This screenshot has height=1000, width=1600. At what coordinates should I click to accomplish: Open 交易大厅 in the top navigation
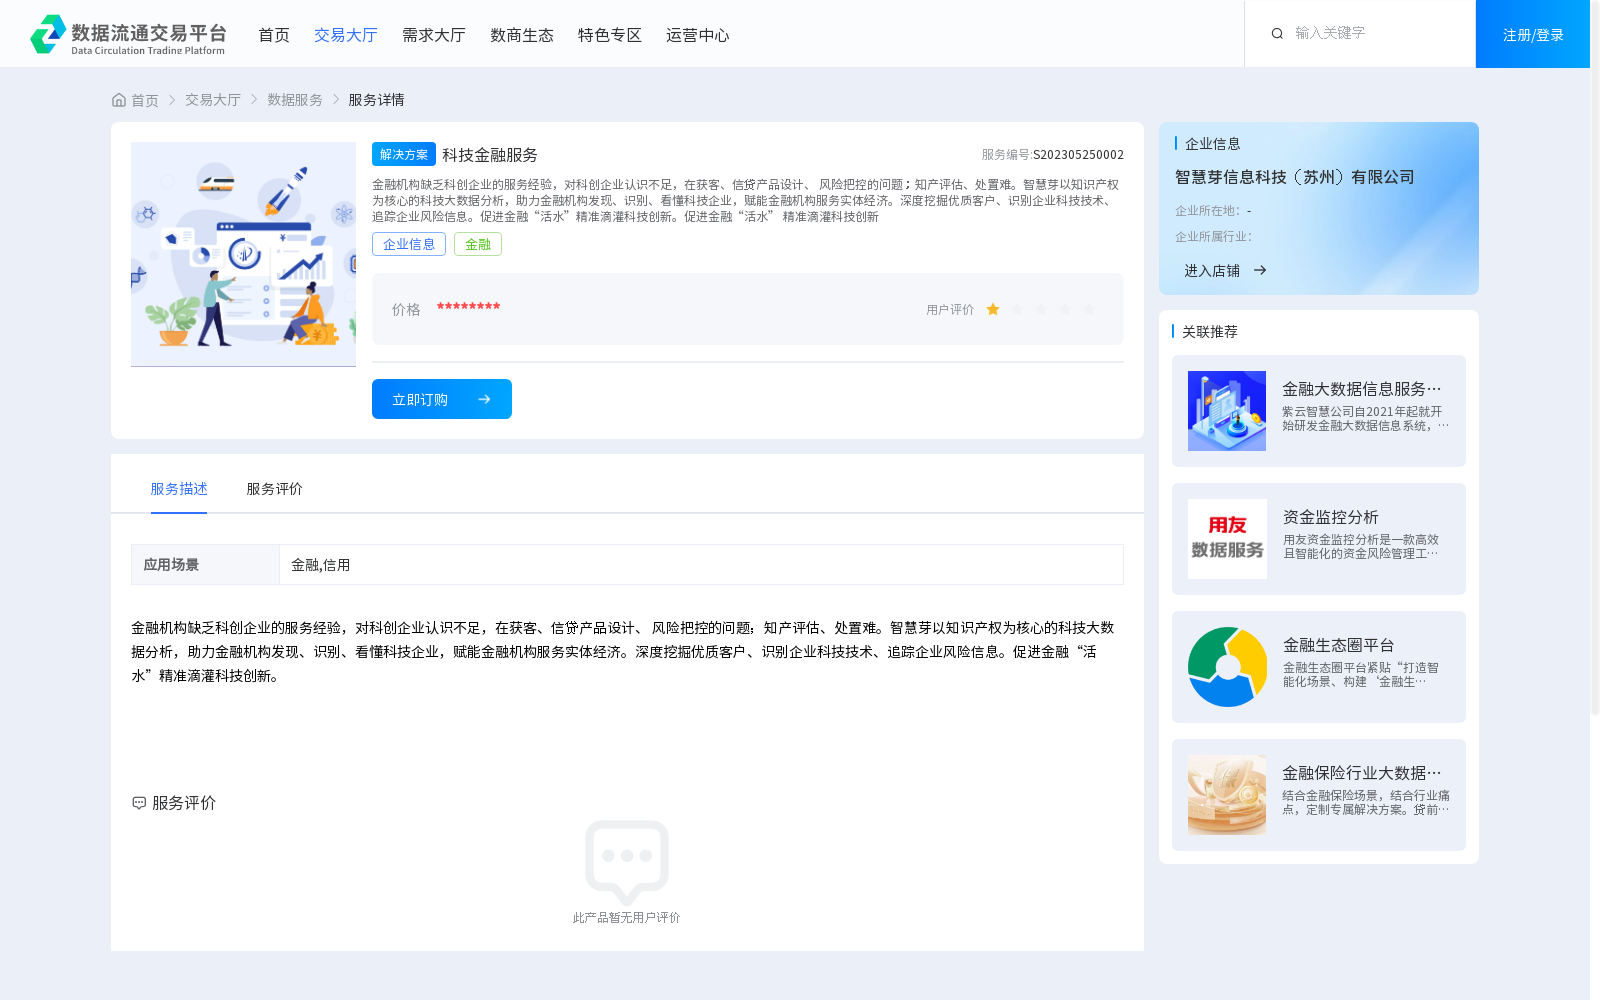tap(346, 35)
